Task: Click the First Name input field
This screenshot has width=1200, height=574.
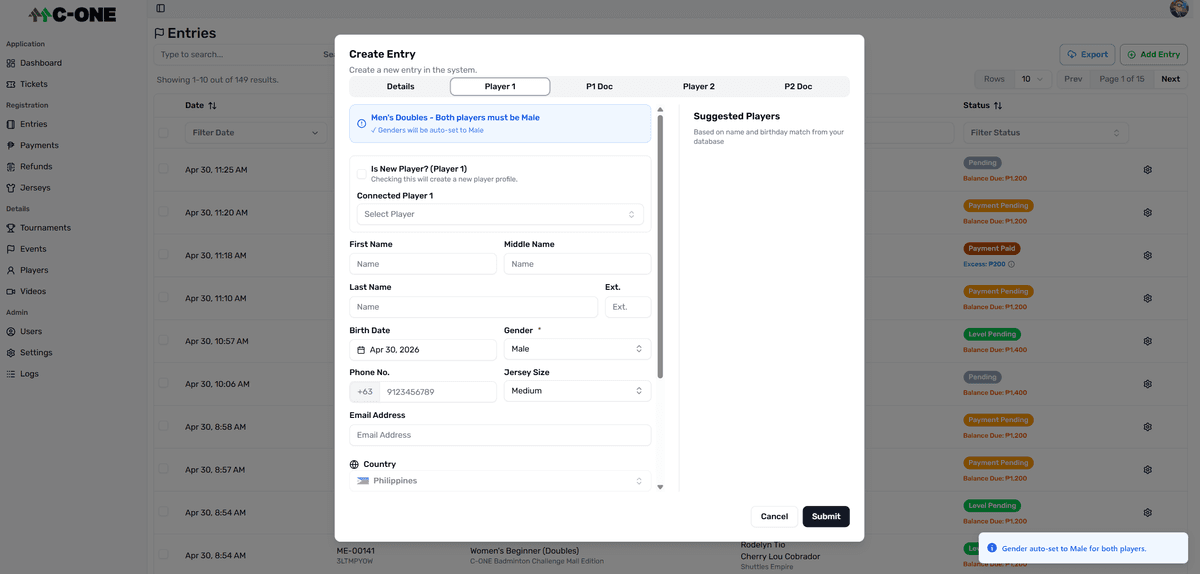Action: [x=423, y=264]
